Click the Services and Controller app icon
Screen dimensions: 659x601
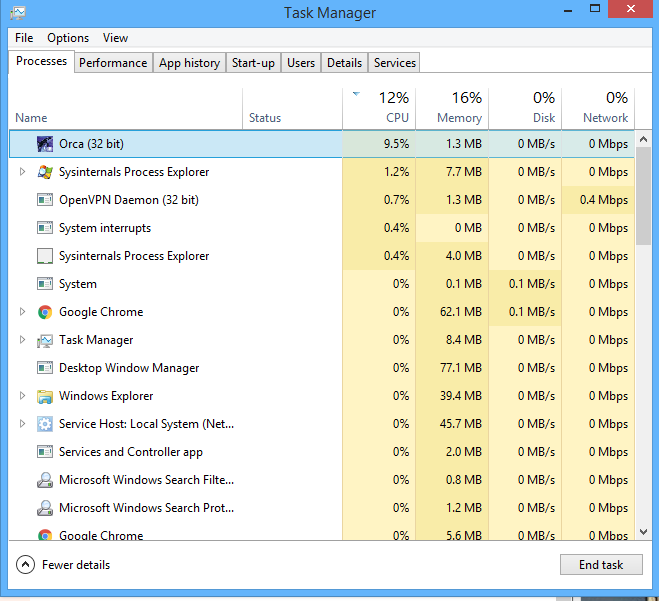pos(45,452)
